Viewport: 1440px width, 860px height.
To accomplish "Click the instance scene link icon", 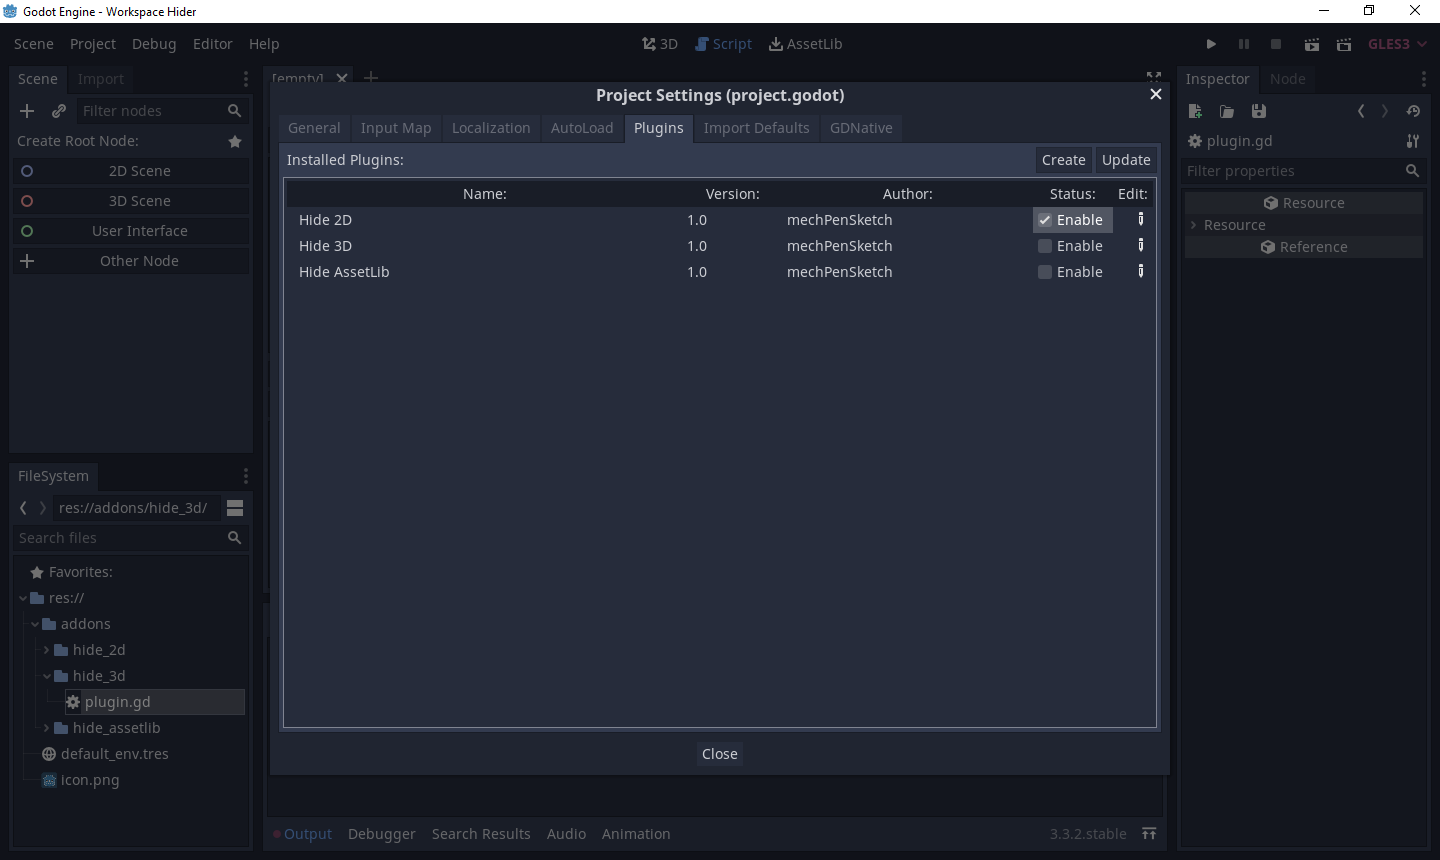I will click(59, 111).
